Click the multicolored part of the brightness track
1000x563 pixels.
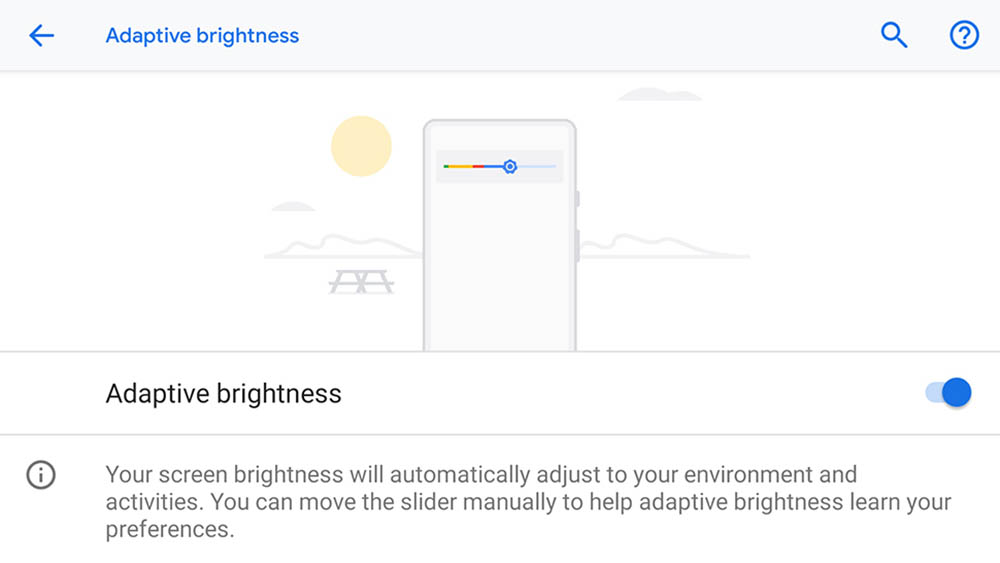470,166
